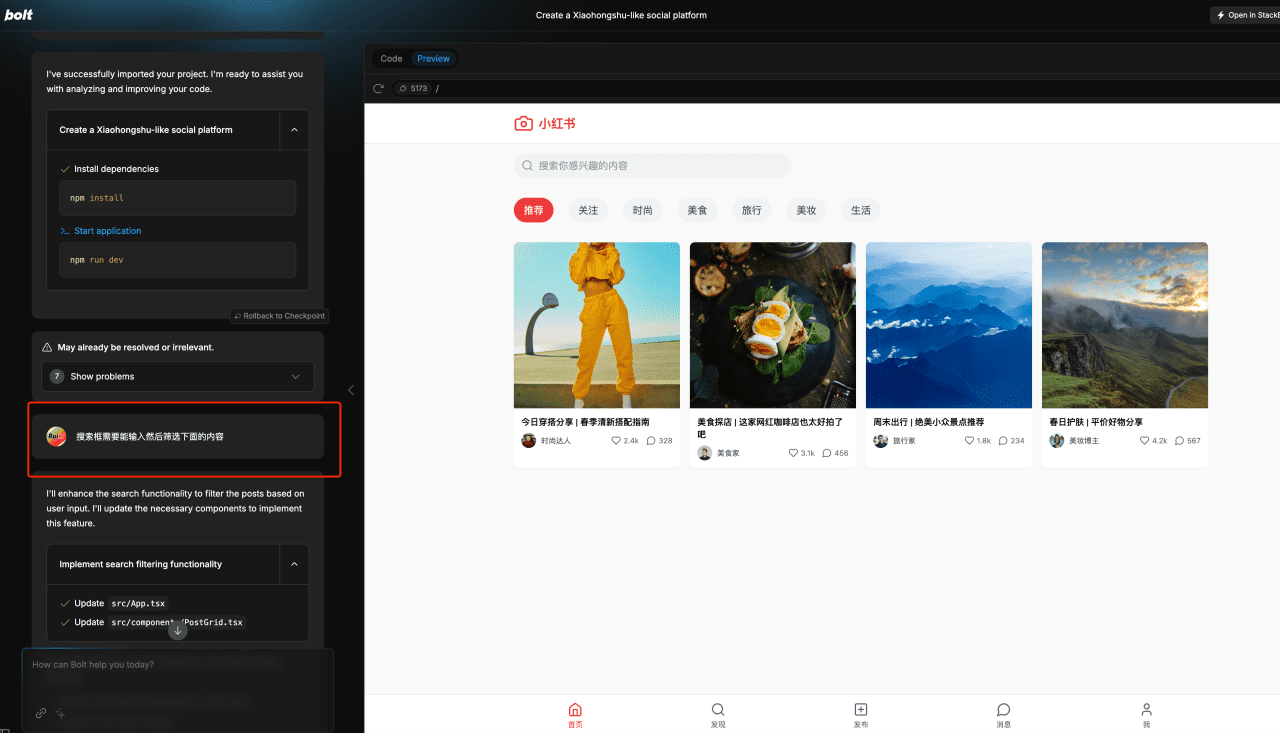Select the 推荐 category pill
Image resolution: width=1280 pixels, height=733 pixels.
tap(533, 210)
